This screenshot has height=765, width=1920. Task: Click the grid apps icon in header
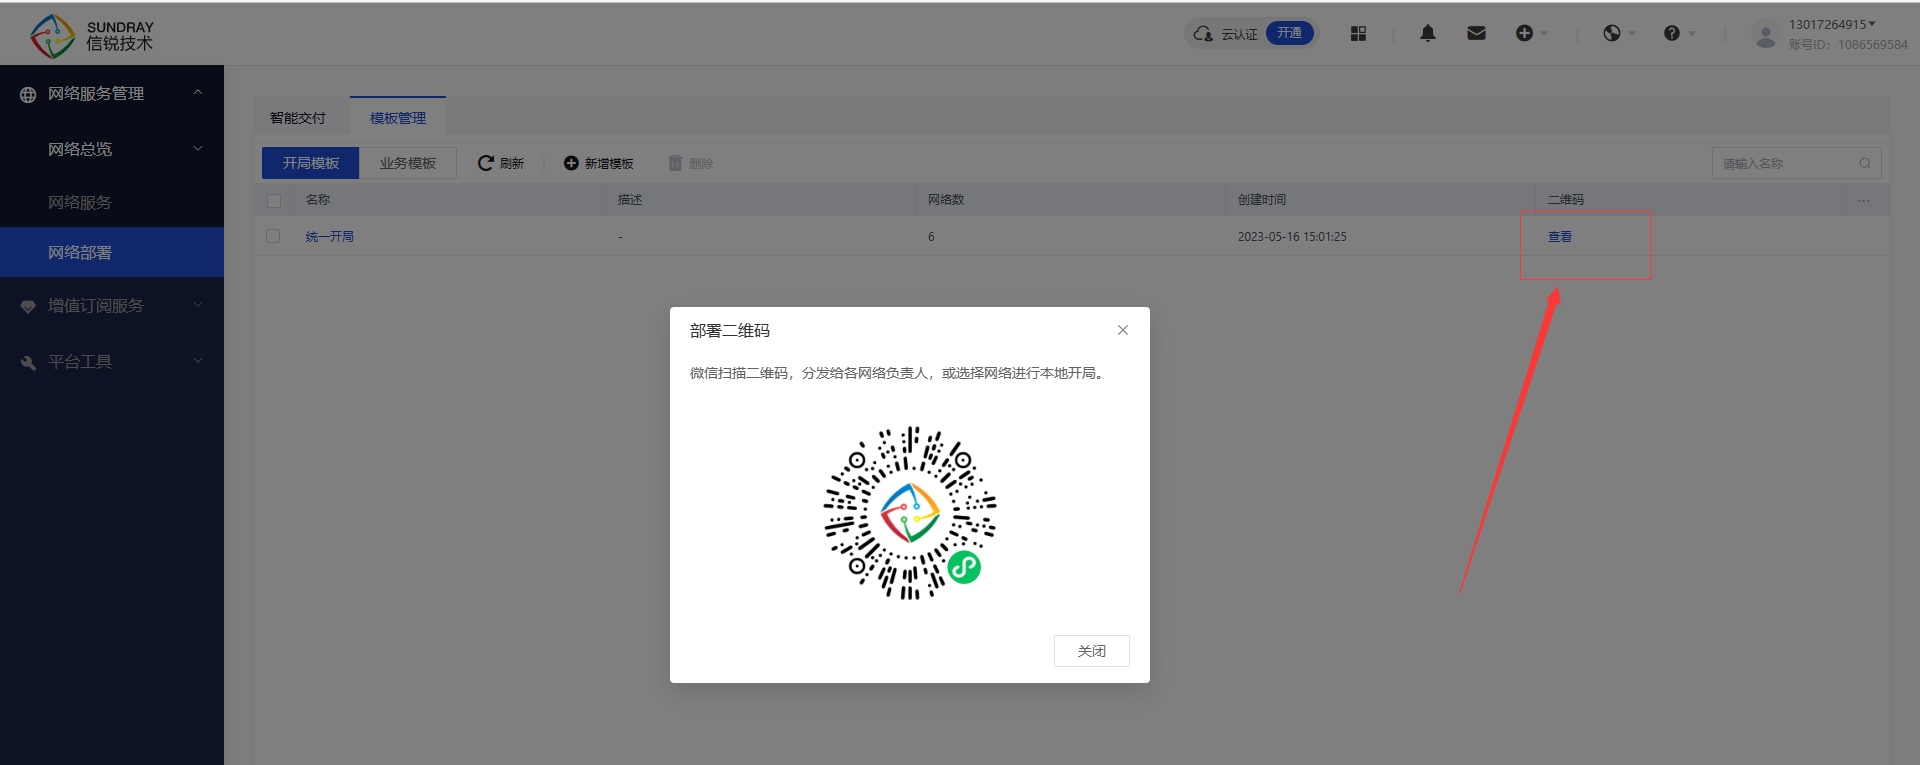coord(1358,34)
